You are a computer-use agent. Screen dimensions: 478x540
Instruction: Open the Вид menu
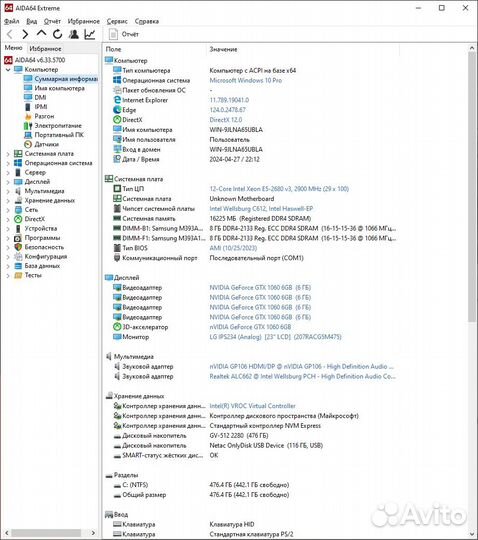point(32,21)
